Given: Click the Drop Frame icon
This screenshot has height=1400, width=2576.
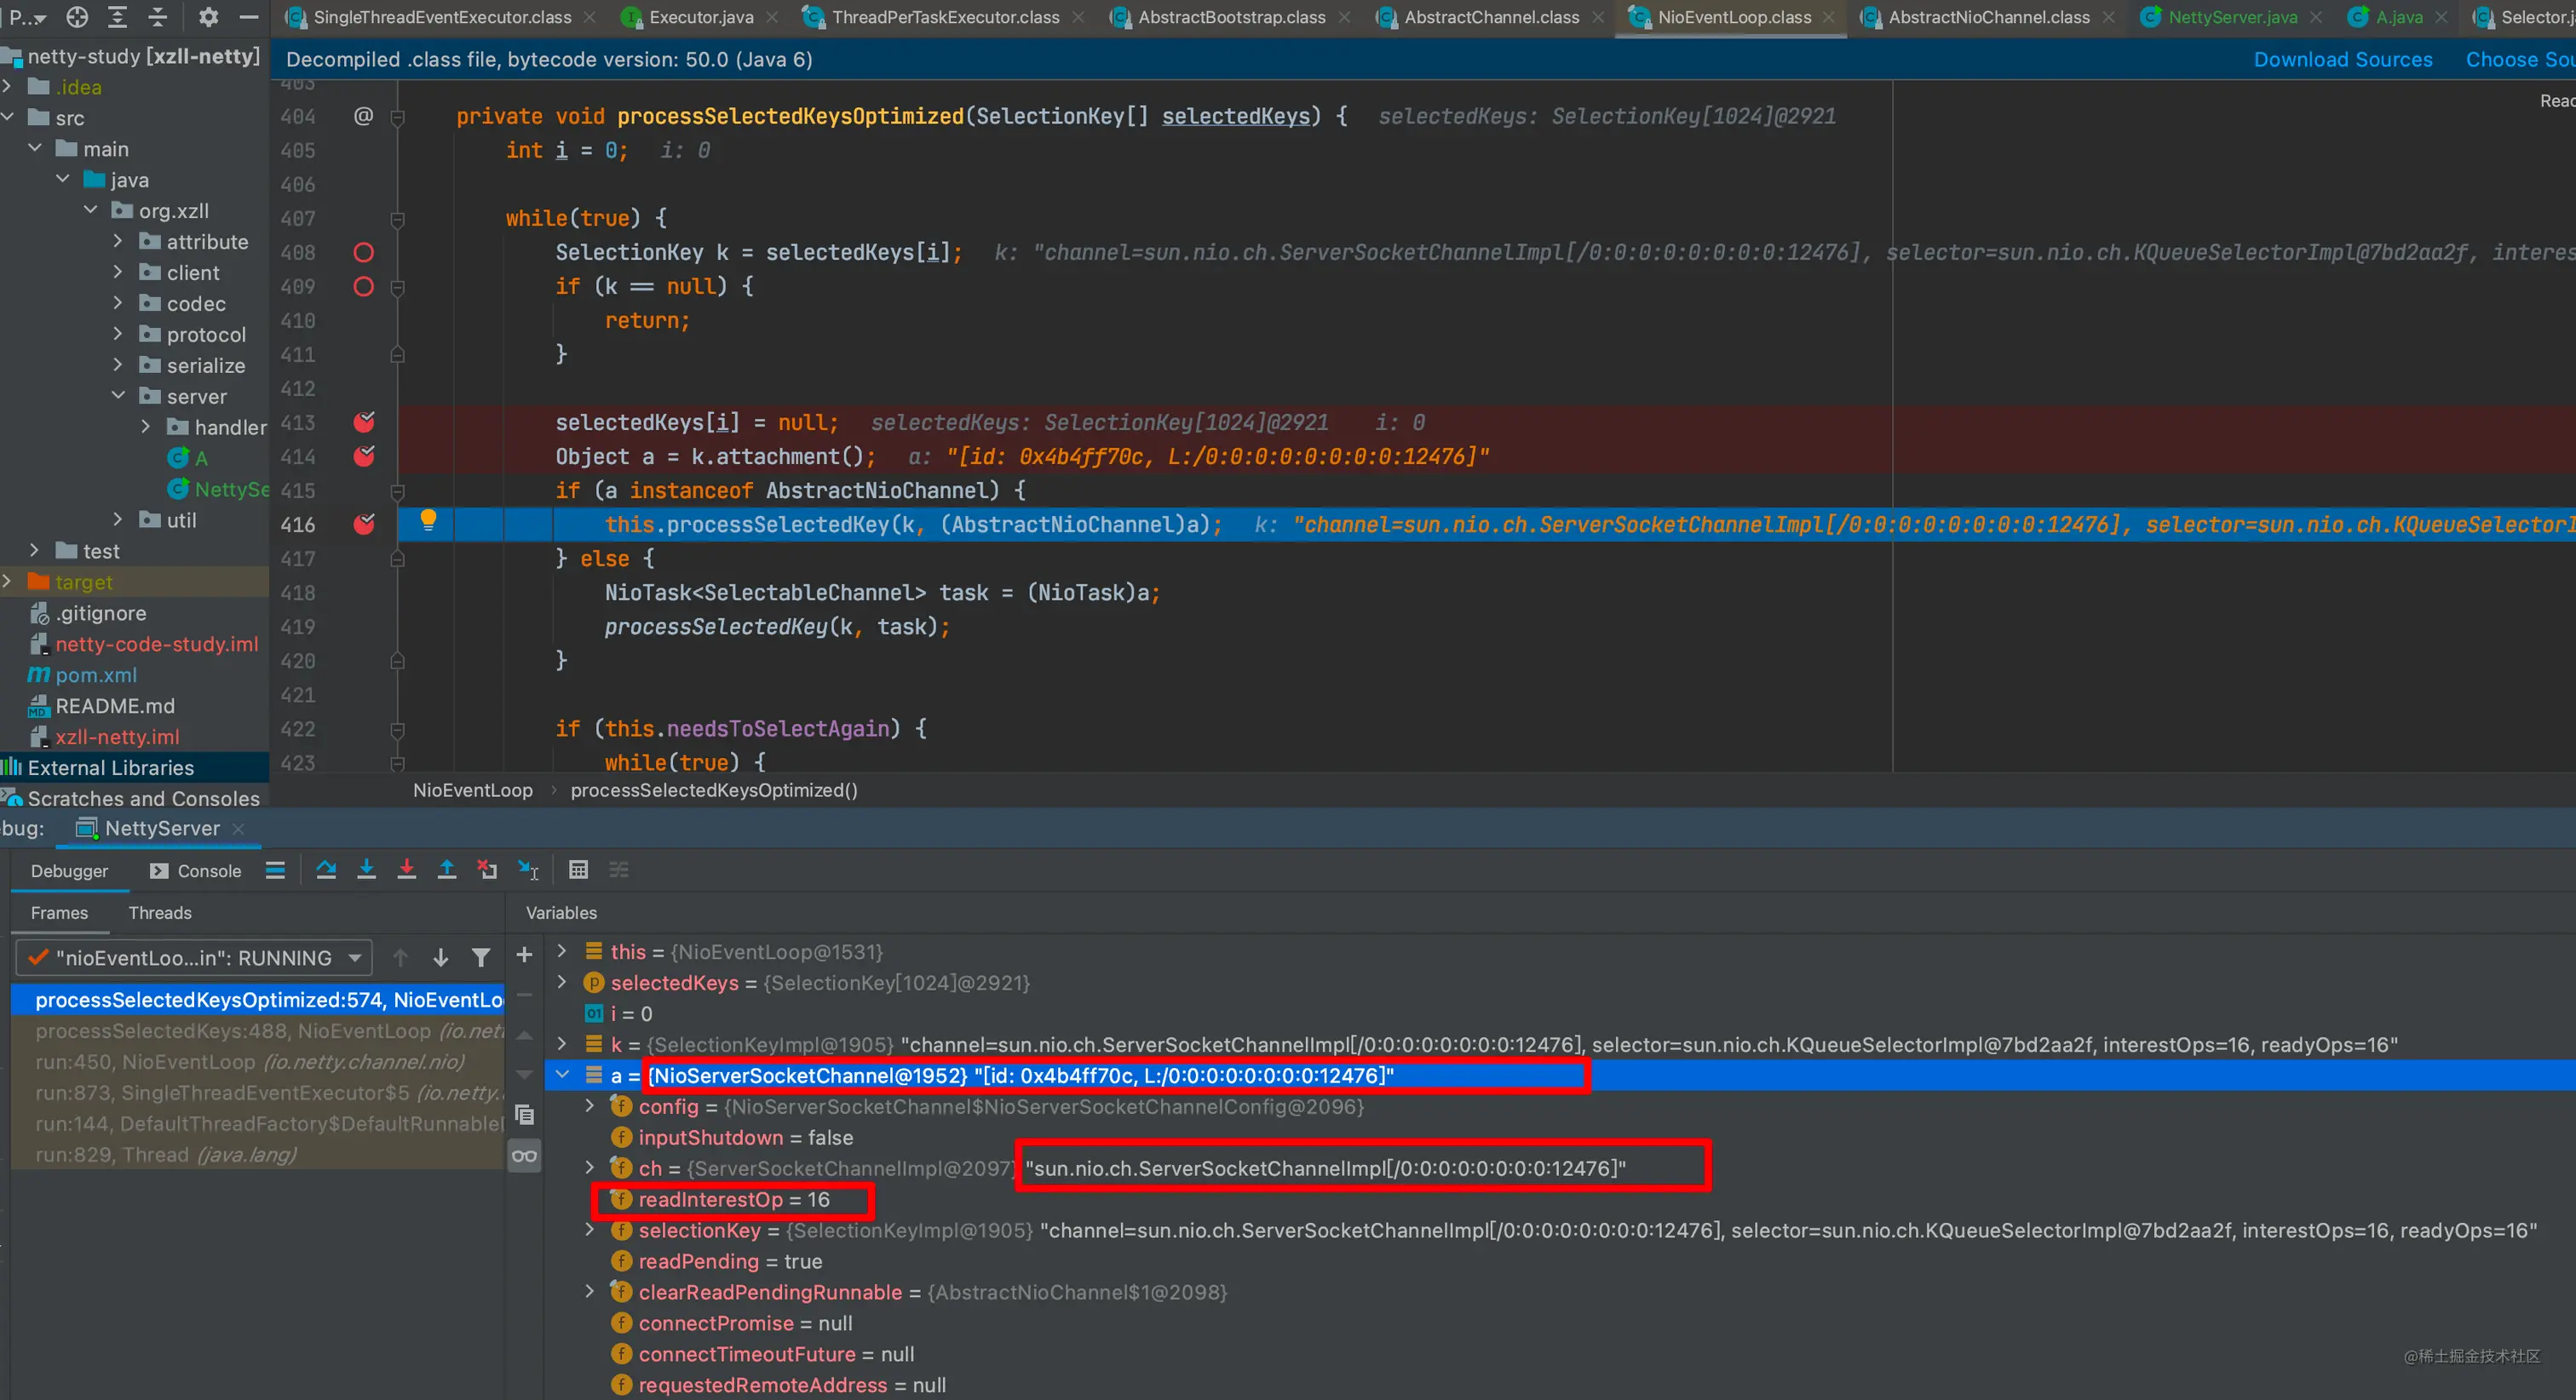Looking at the screenshot, I should click(x=487, y=870).
